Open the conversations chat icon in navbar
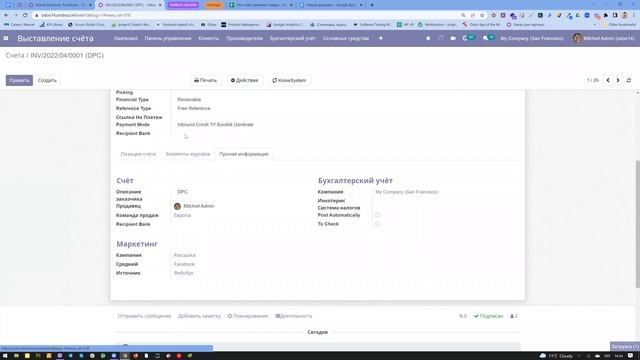 point(489,38)
